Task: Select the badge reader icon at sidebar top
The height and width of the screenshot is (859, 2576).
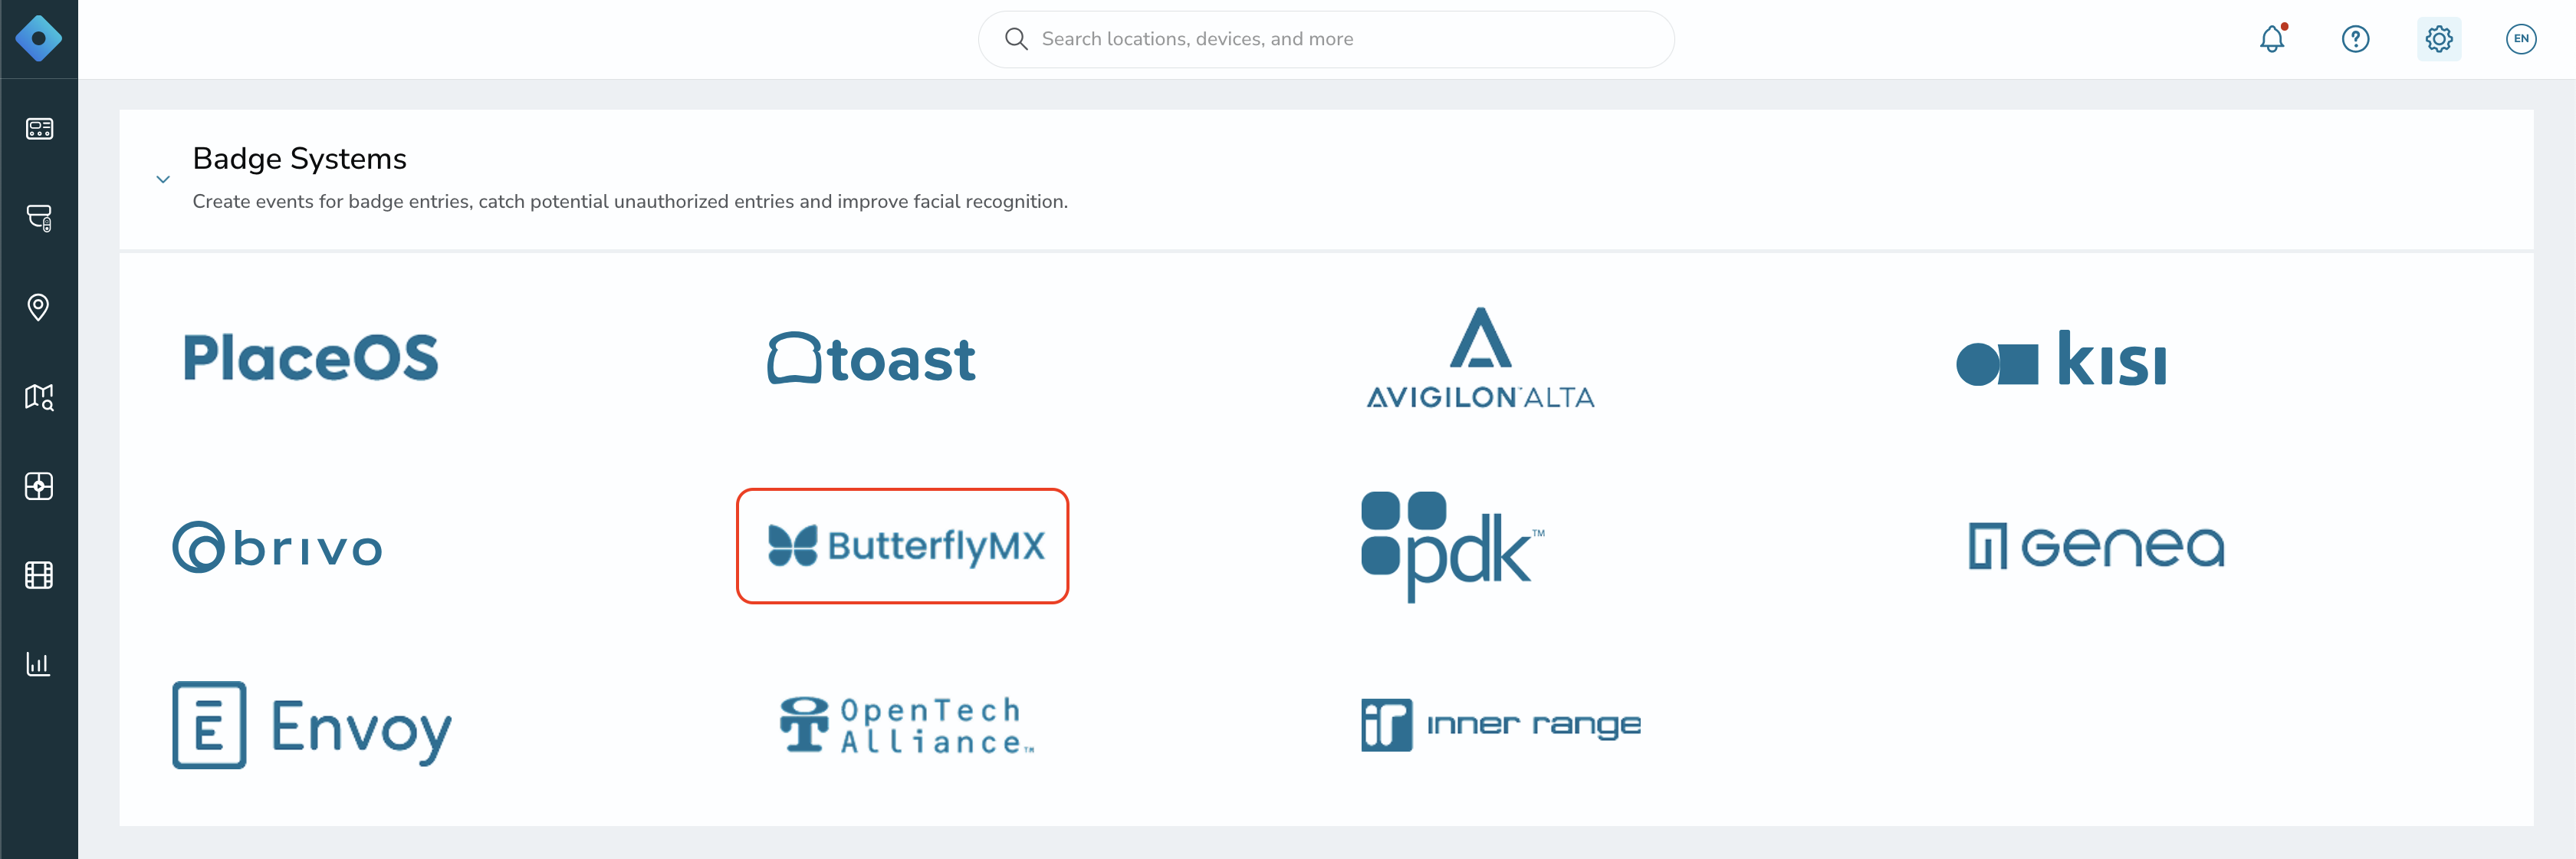Action: click(39, 129)
